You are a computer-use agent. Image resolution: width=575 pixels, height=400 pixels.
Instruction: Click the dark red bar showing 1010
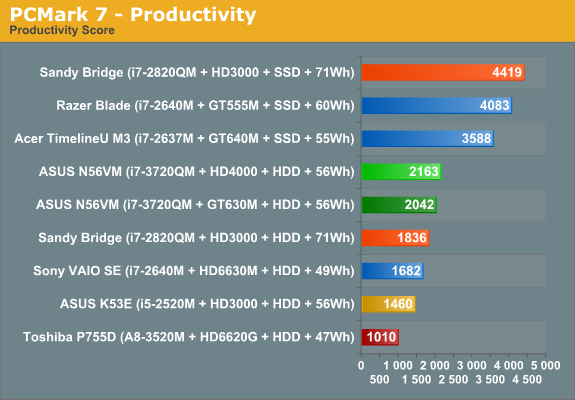point(380,337)
